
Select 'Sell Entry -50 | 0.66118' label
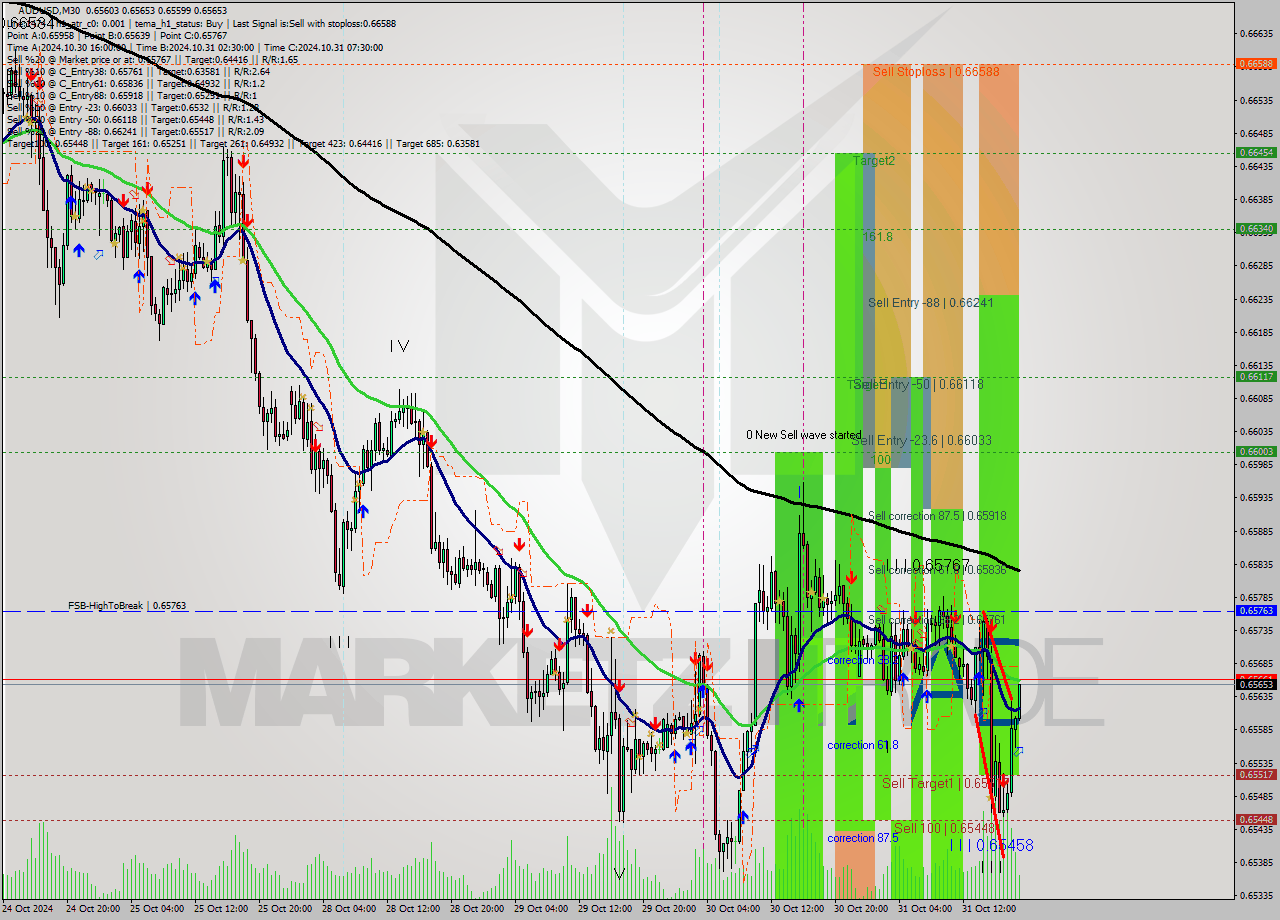[917, 384]
